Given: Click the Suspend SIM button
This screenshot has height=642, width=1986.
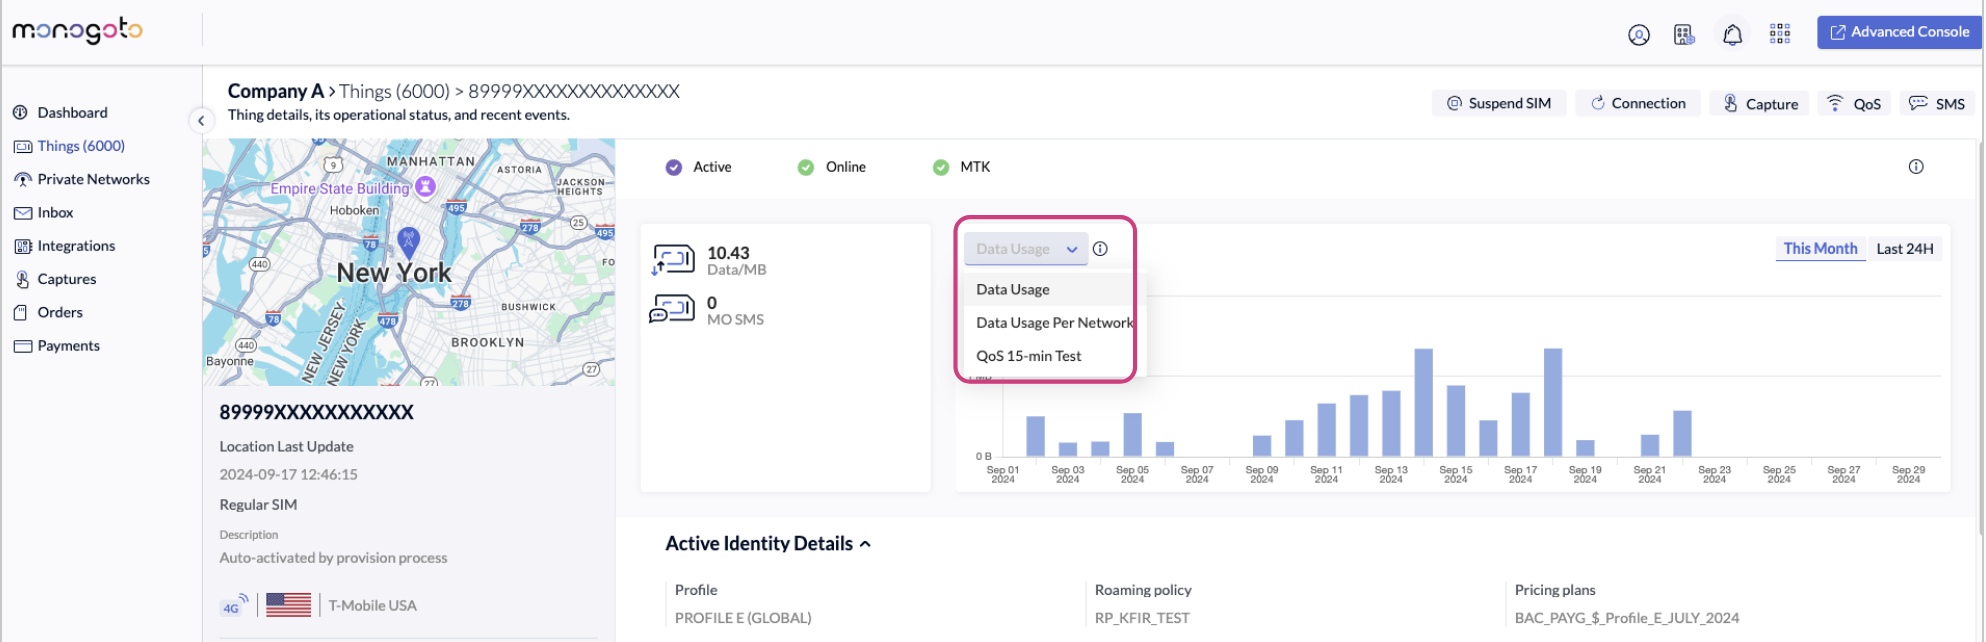Looking at the screenshot, I should (x=1498, y=104).
